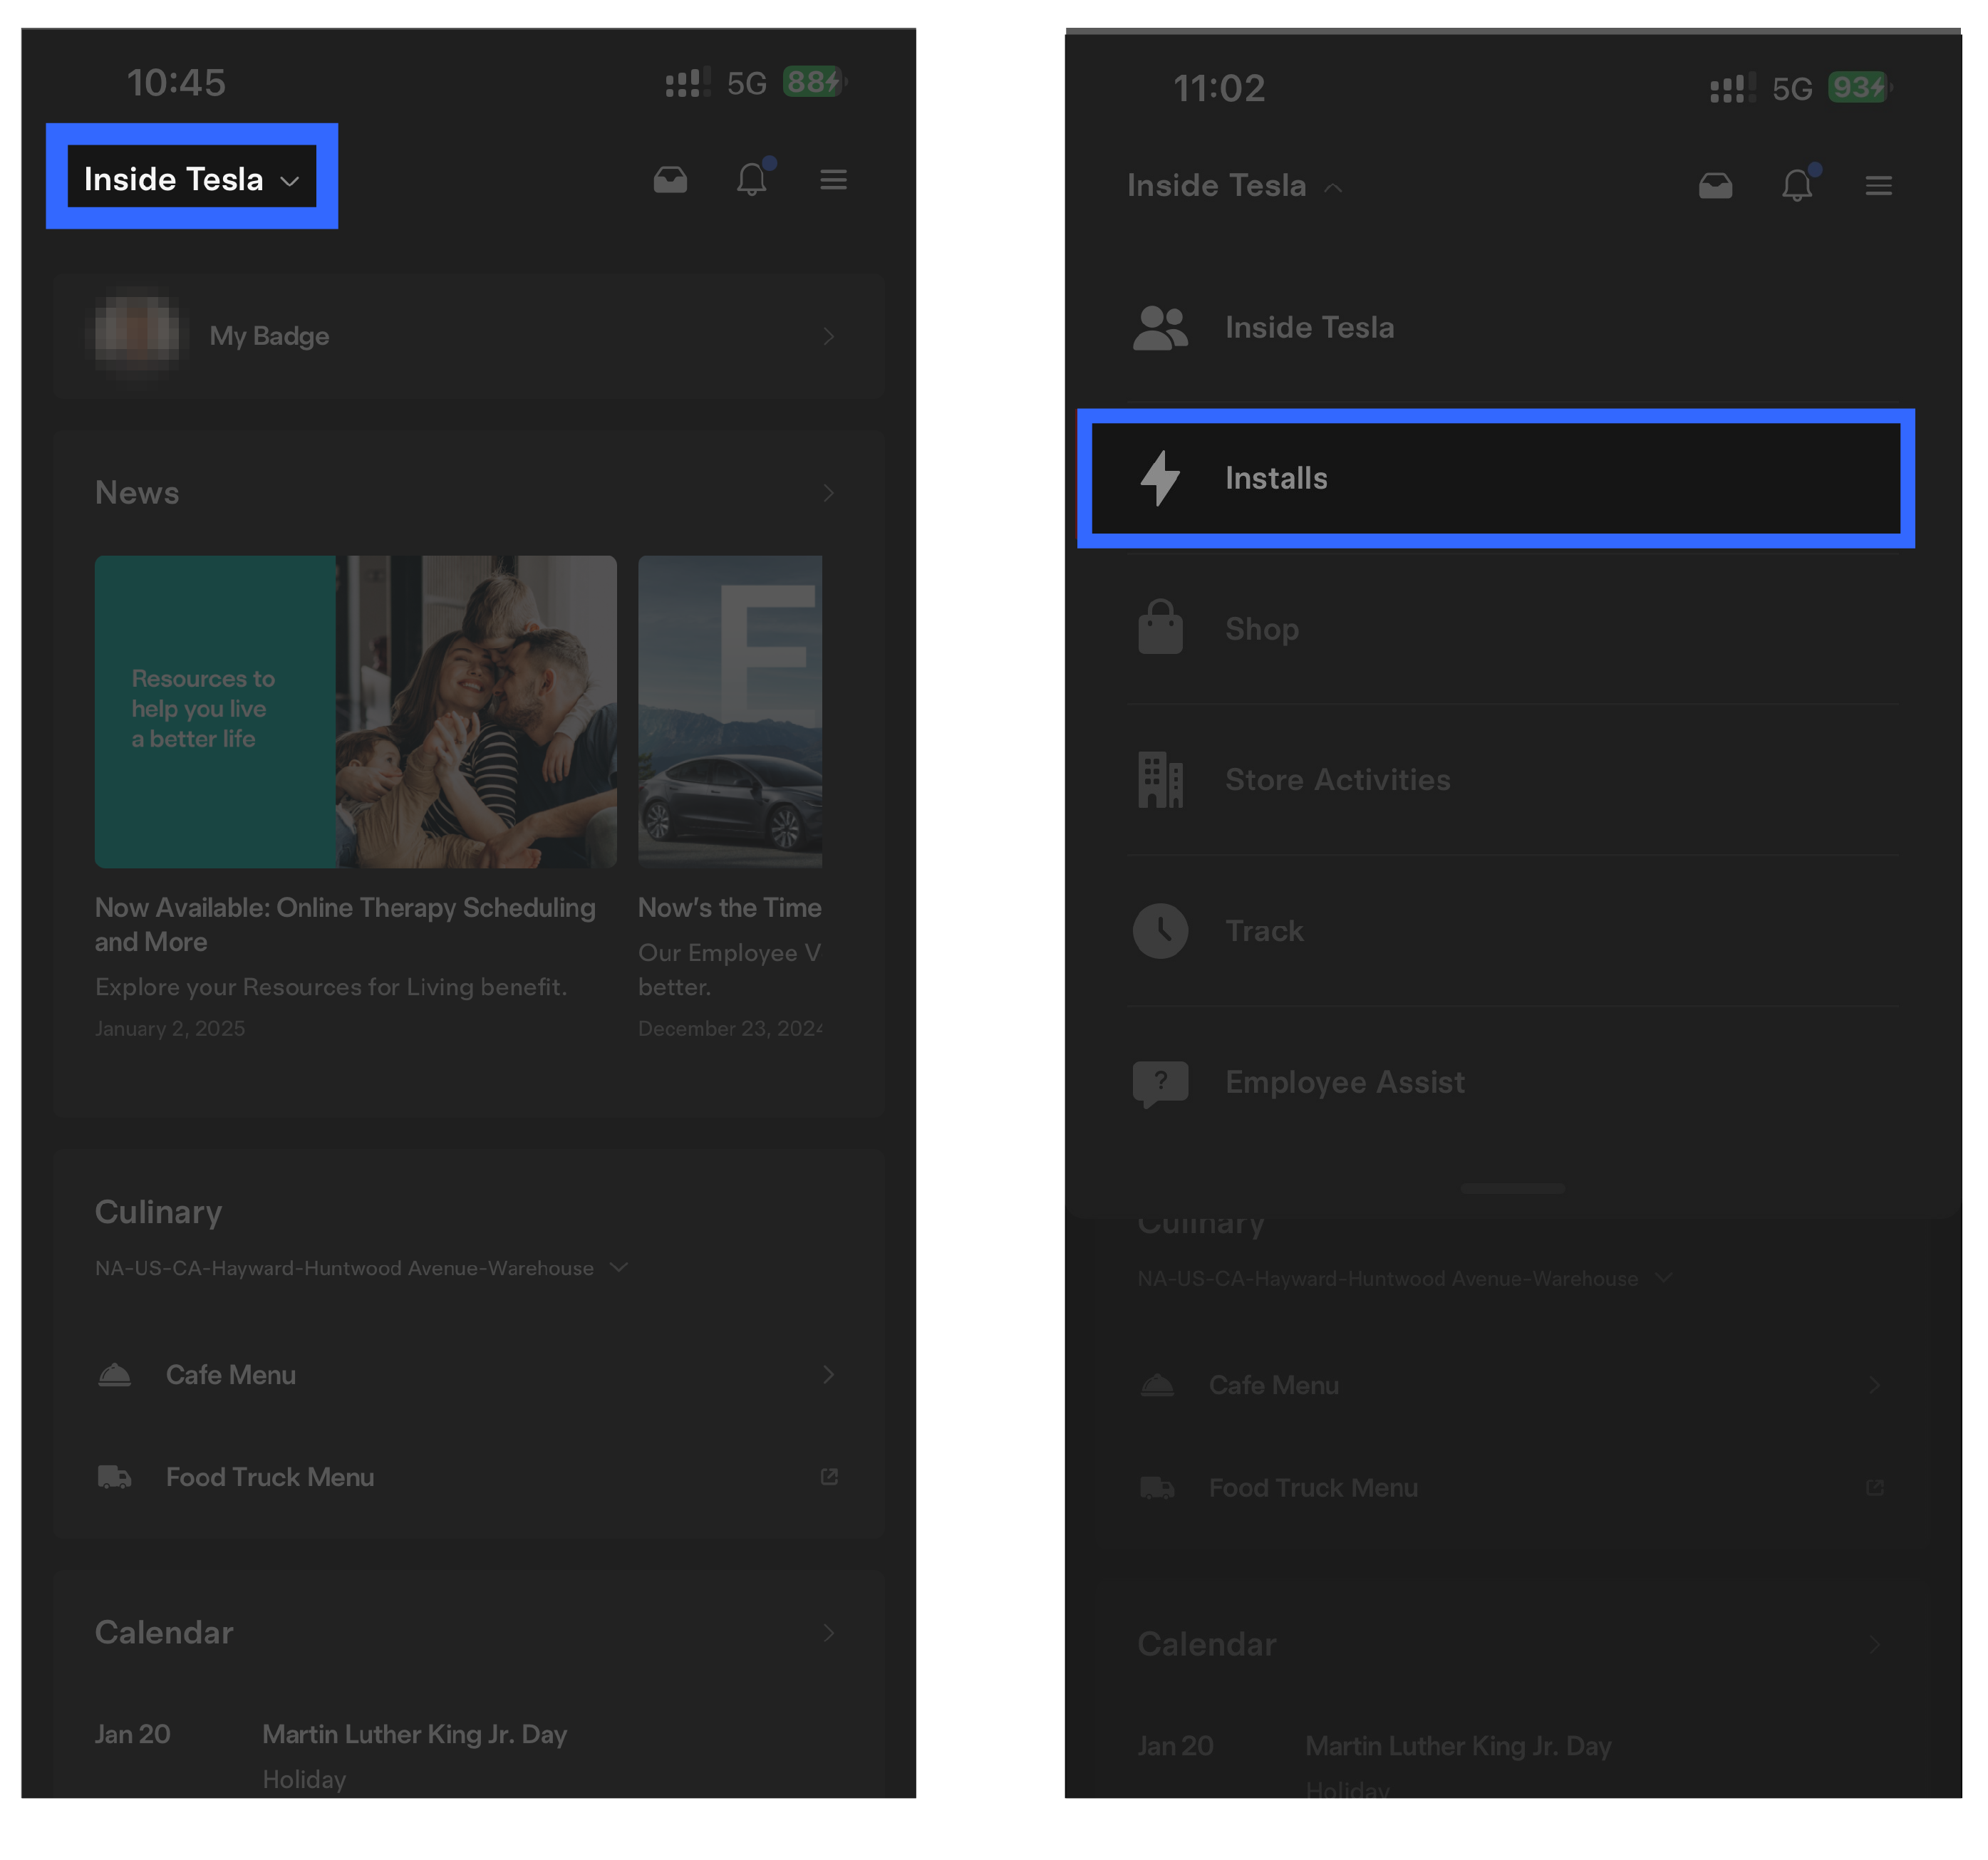Image resolution: width=1988 pixels, height=1860 pixels.
Task: Open the hamburger menu in left screen
Action: pyautogui.click(x=833, y=179)
